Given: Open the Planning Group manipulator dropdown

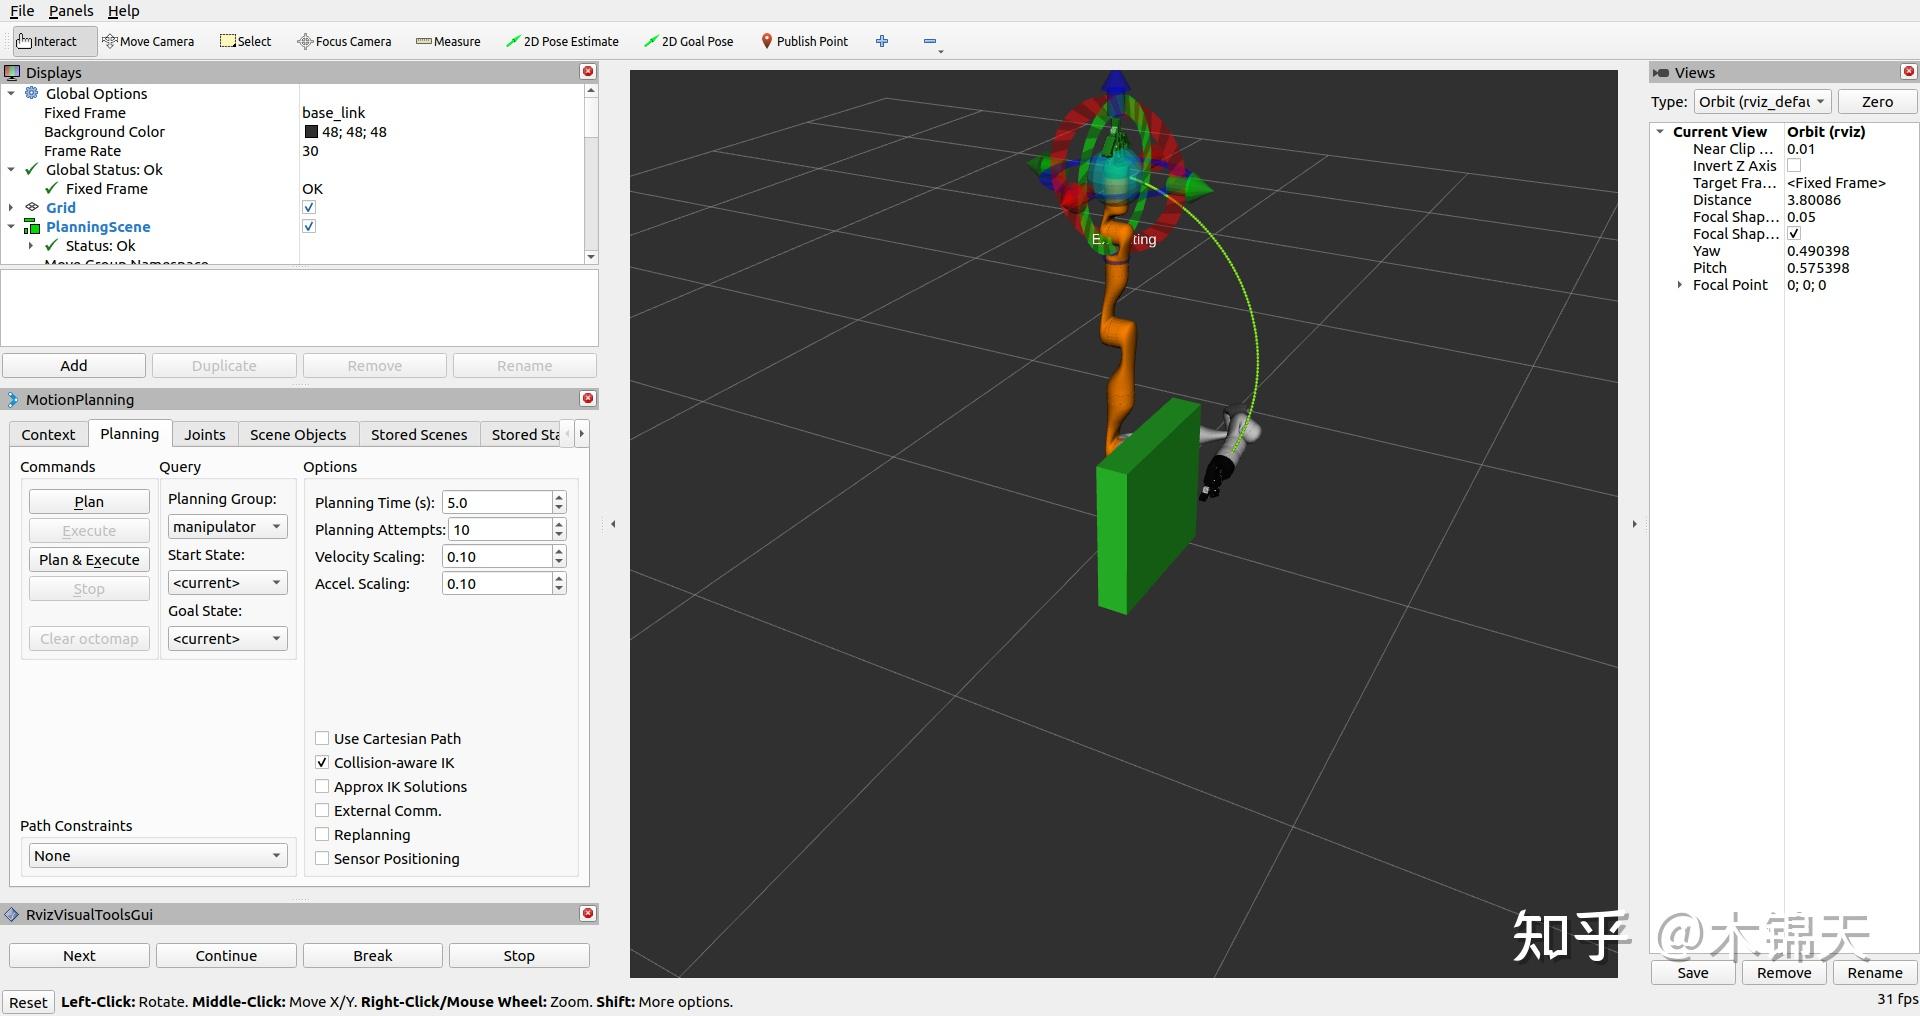Looking at the screenshot, I should 227,526.
